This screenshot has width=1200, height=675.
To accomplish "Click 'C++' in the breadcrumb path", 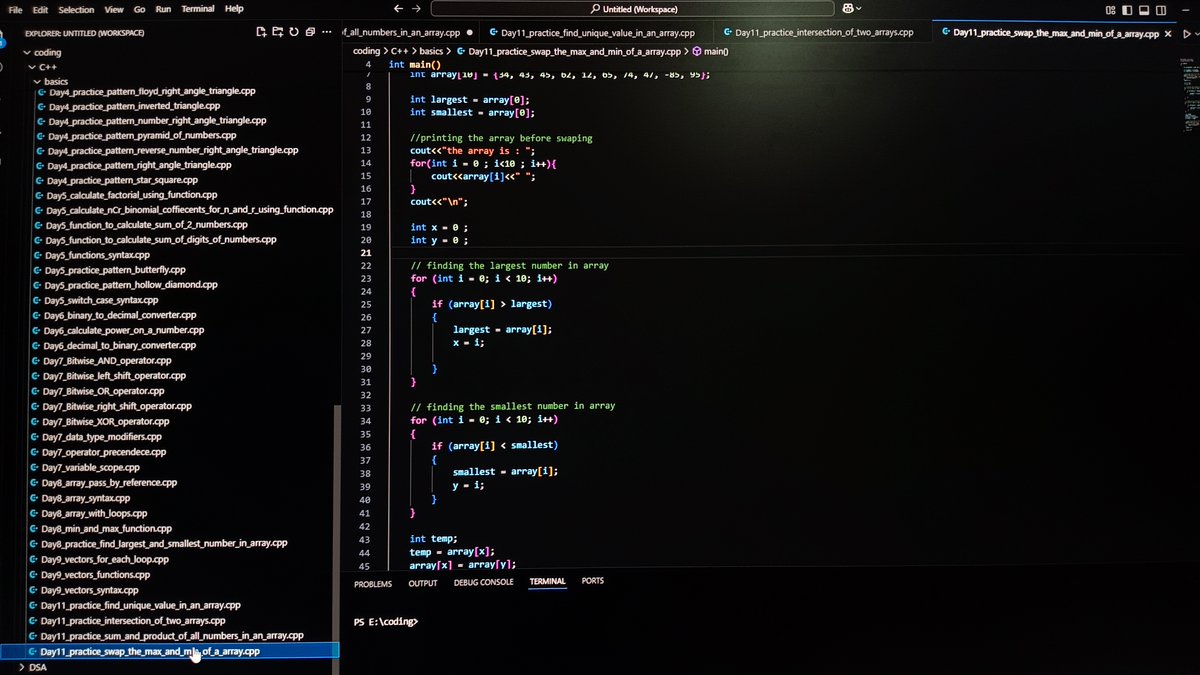I will 401,51.
